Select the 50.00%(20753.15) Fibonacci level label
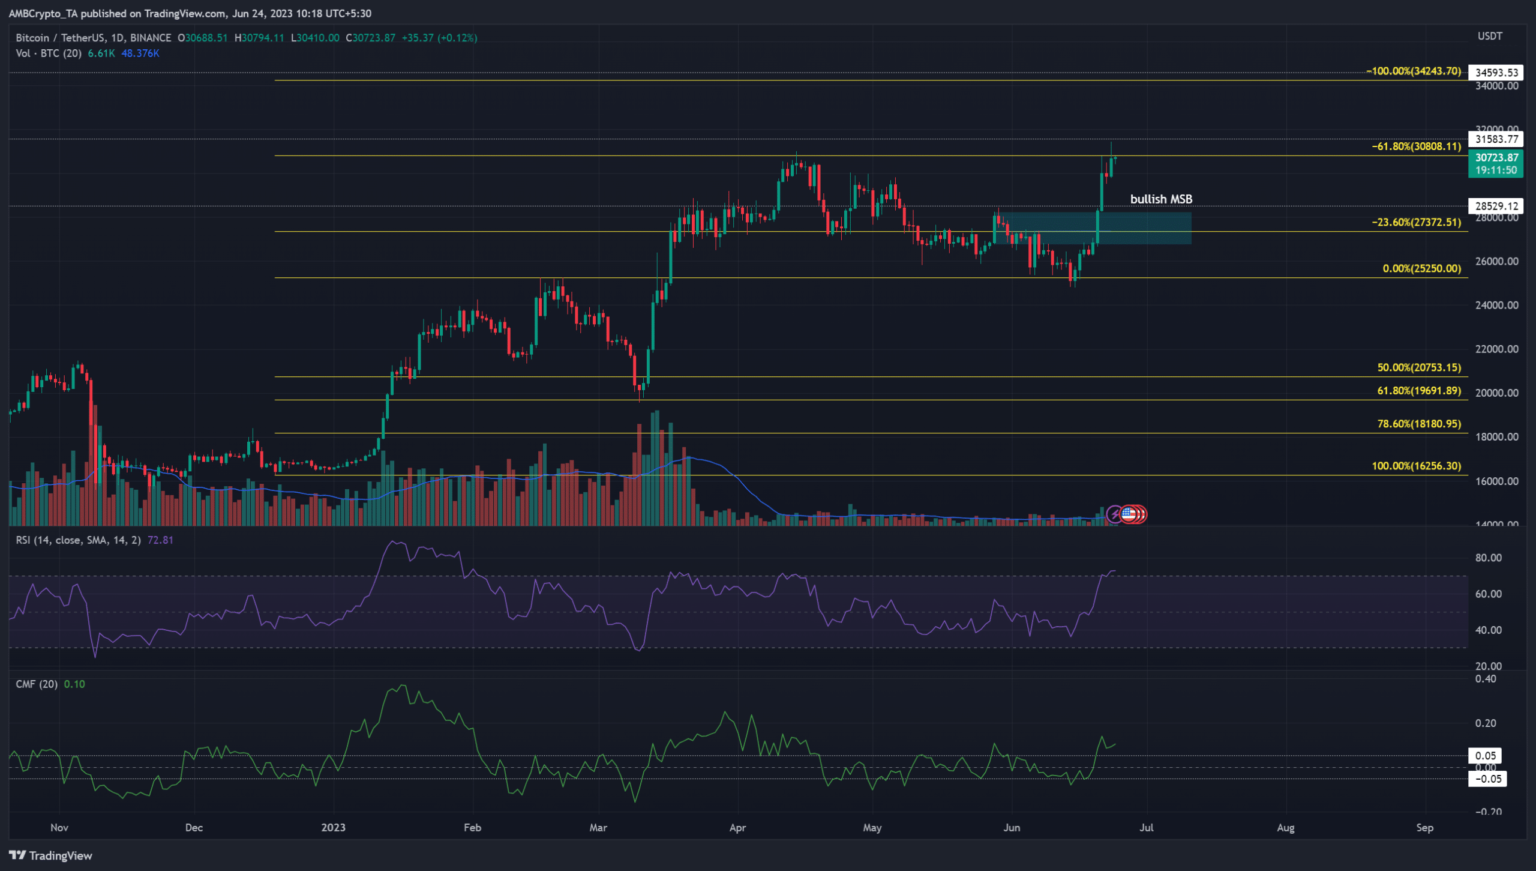Screen dimensions: 1536x871 pyautogui.click(x=1418, y=368)
